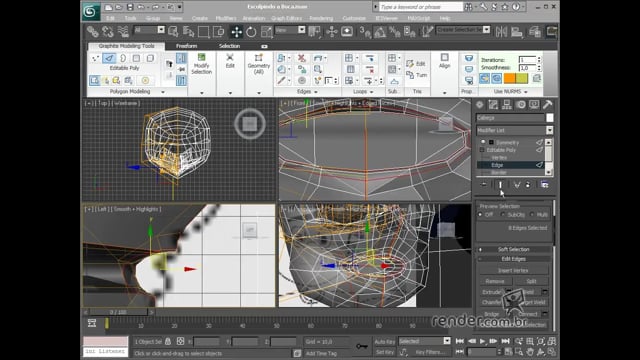The image size is (640, 360).
Task: Click the Select Object tool
Action: point(173,31)
